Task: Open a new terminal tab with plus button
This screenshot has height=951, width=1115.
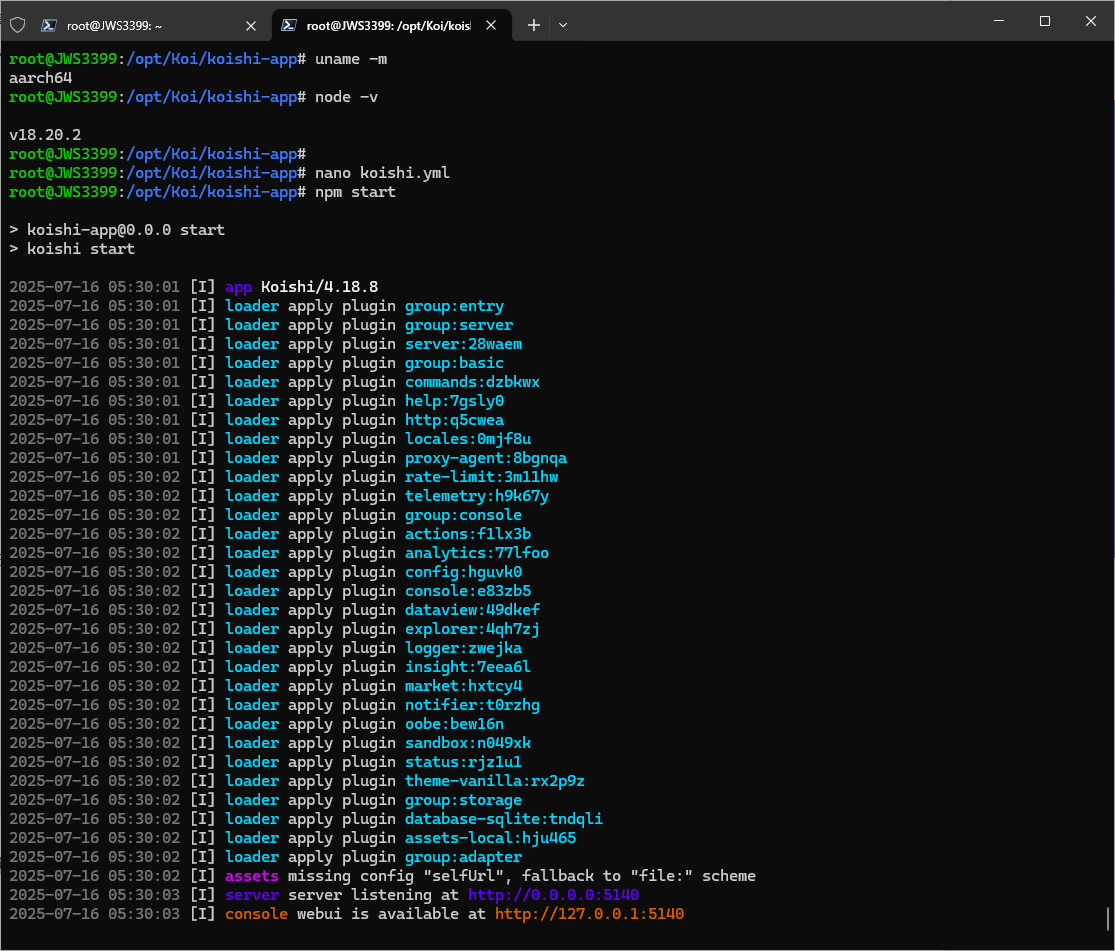Action: pos(534,25)
